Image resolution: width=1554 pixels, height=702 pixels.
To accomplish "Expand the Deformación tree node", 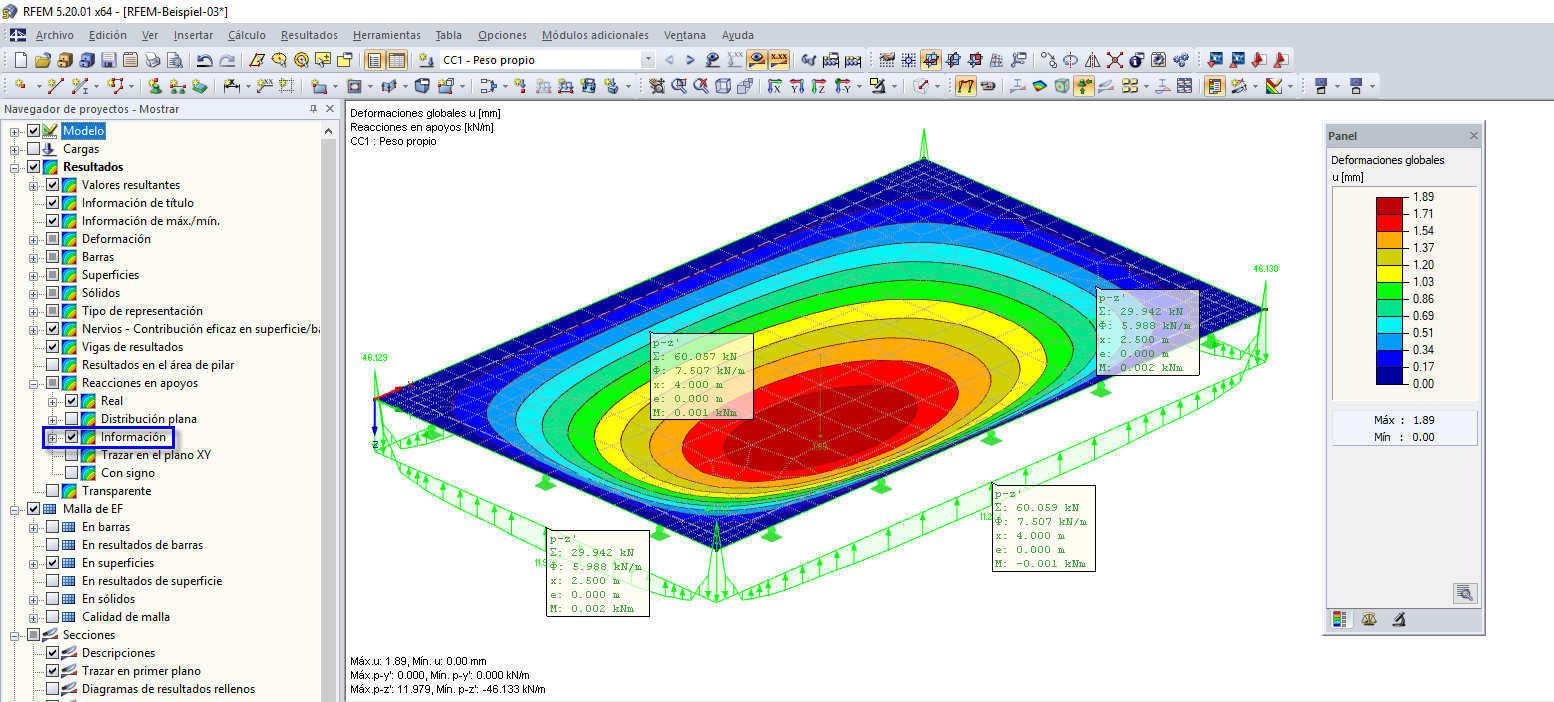I will (x=34, y=239).
